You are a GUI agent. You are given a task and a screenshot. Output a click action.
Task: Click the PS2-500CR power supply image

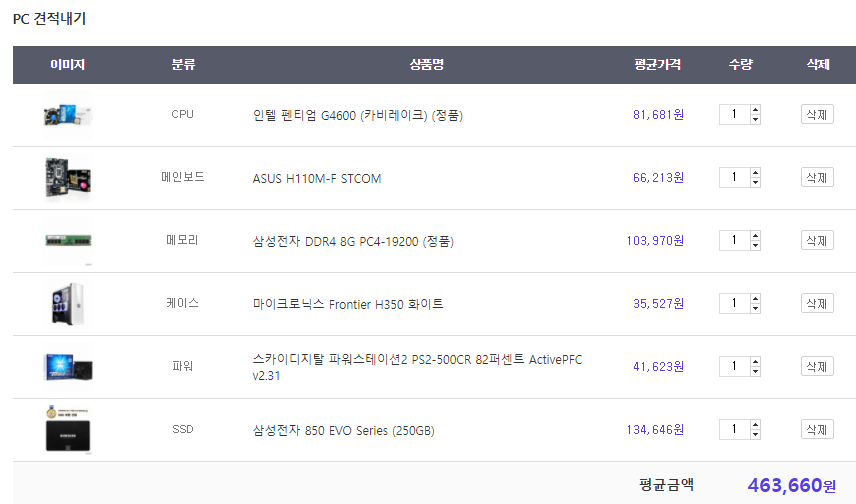click(67, 366)
